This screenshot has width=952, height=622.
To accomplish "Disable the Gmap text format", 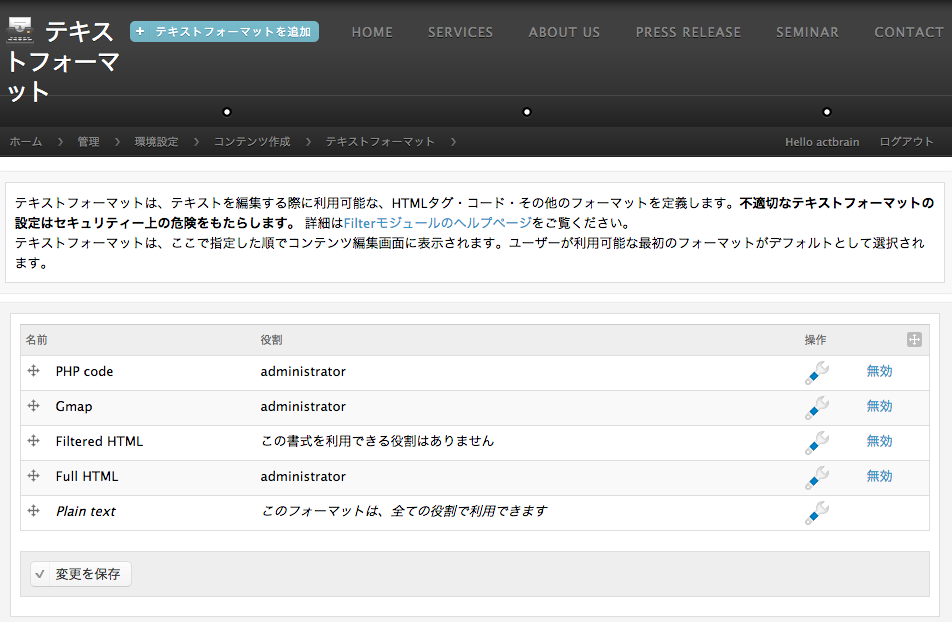I will click(x=879, y=406).
